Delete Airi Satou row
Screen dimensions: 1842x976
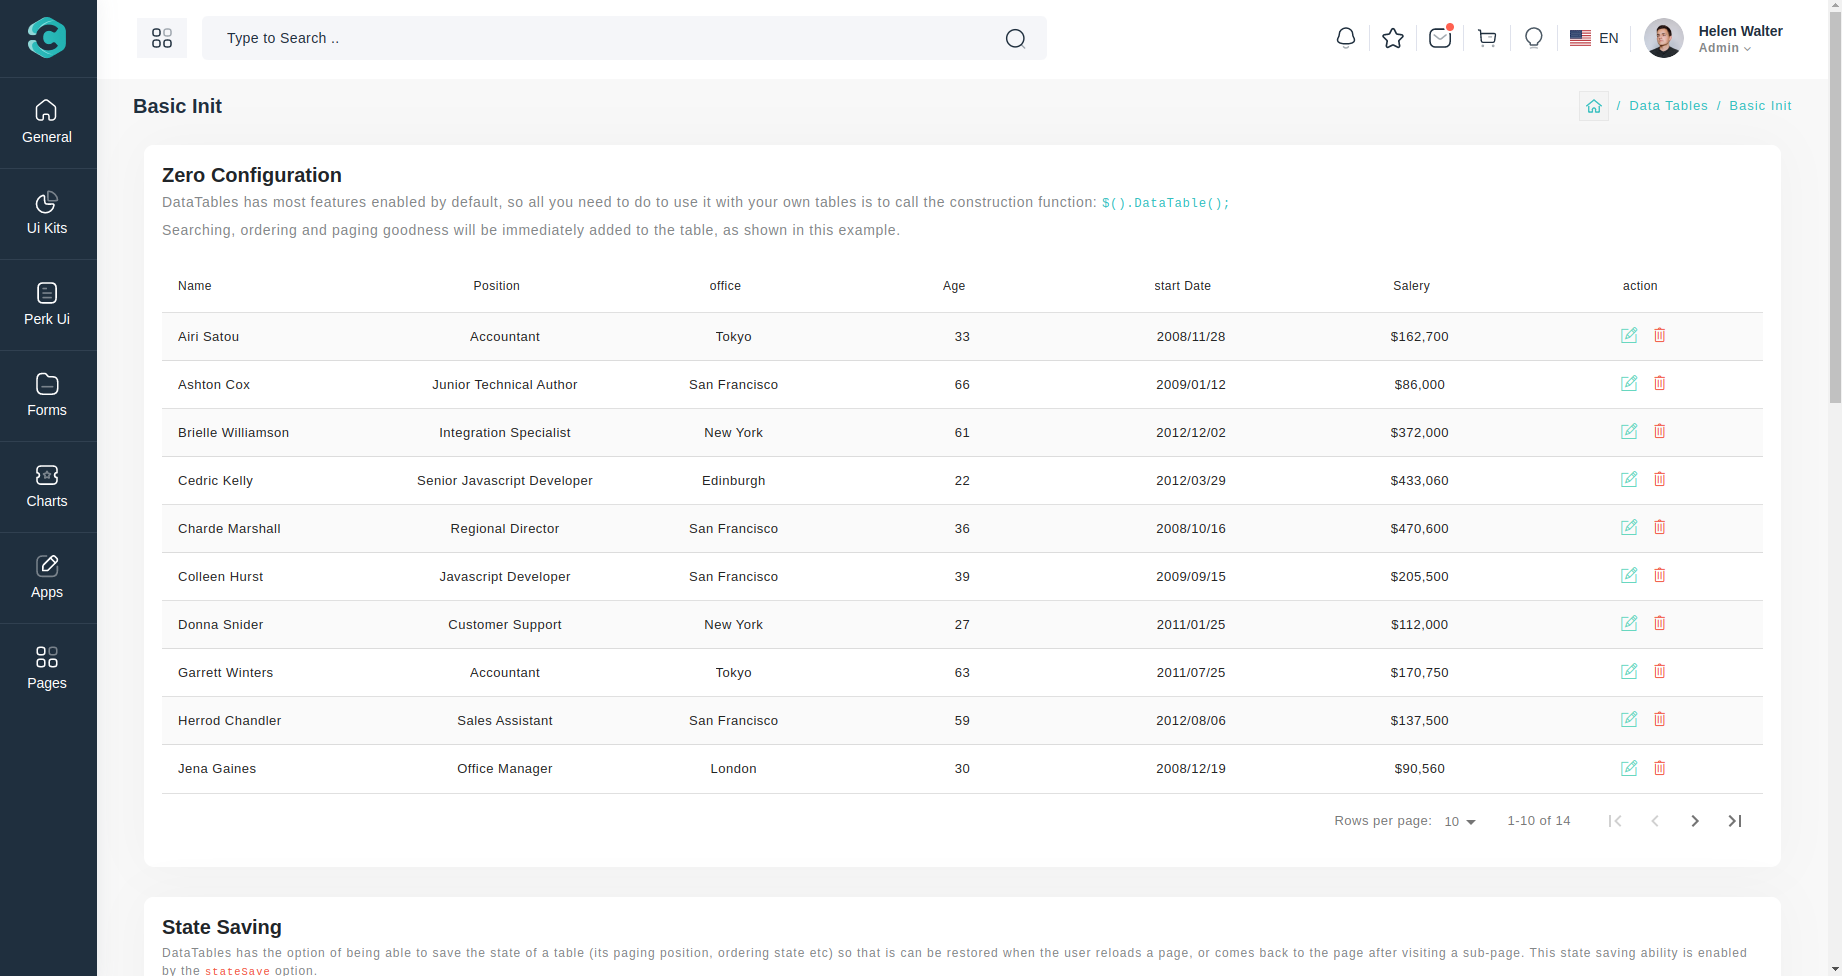(x=1660, y=335)
